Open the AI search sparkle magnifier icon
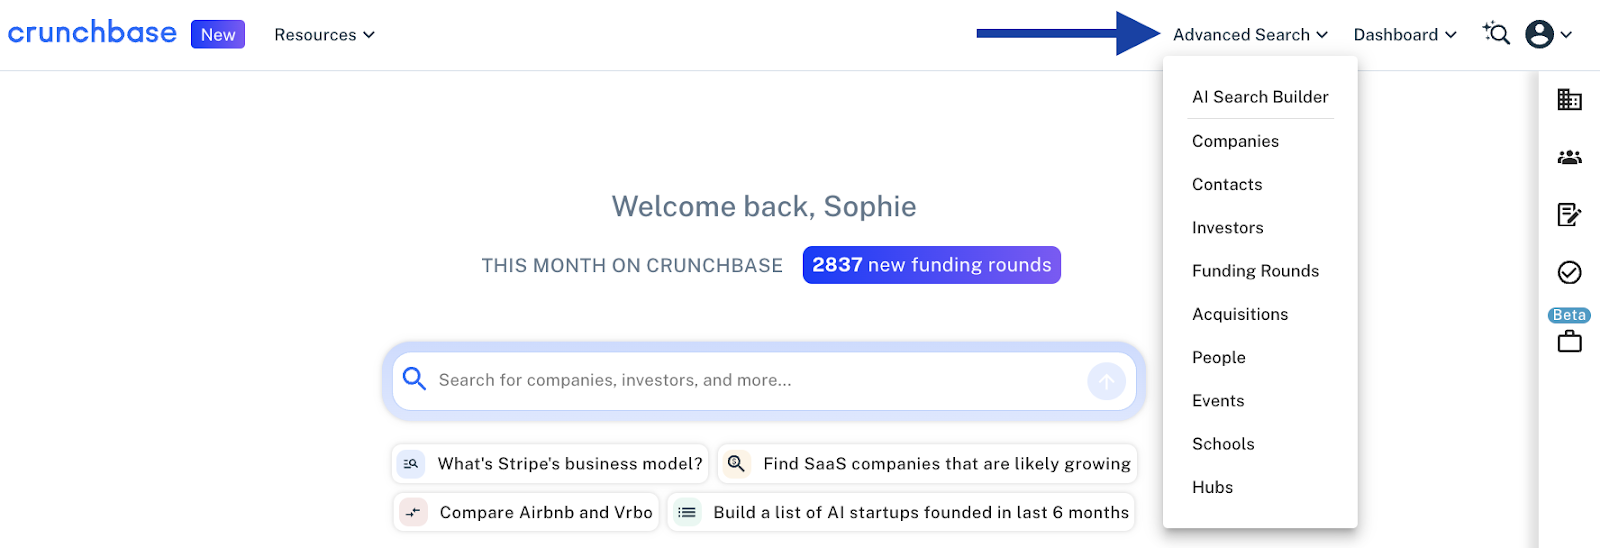Image resolution: width=1600 pixels, height=548 pixels. [1496, 34]
